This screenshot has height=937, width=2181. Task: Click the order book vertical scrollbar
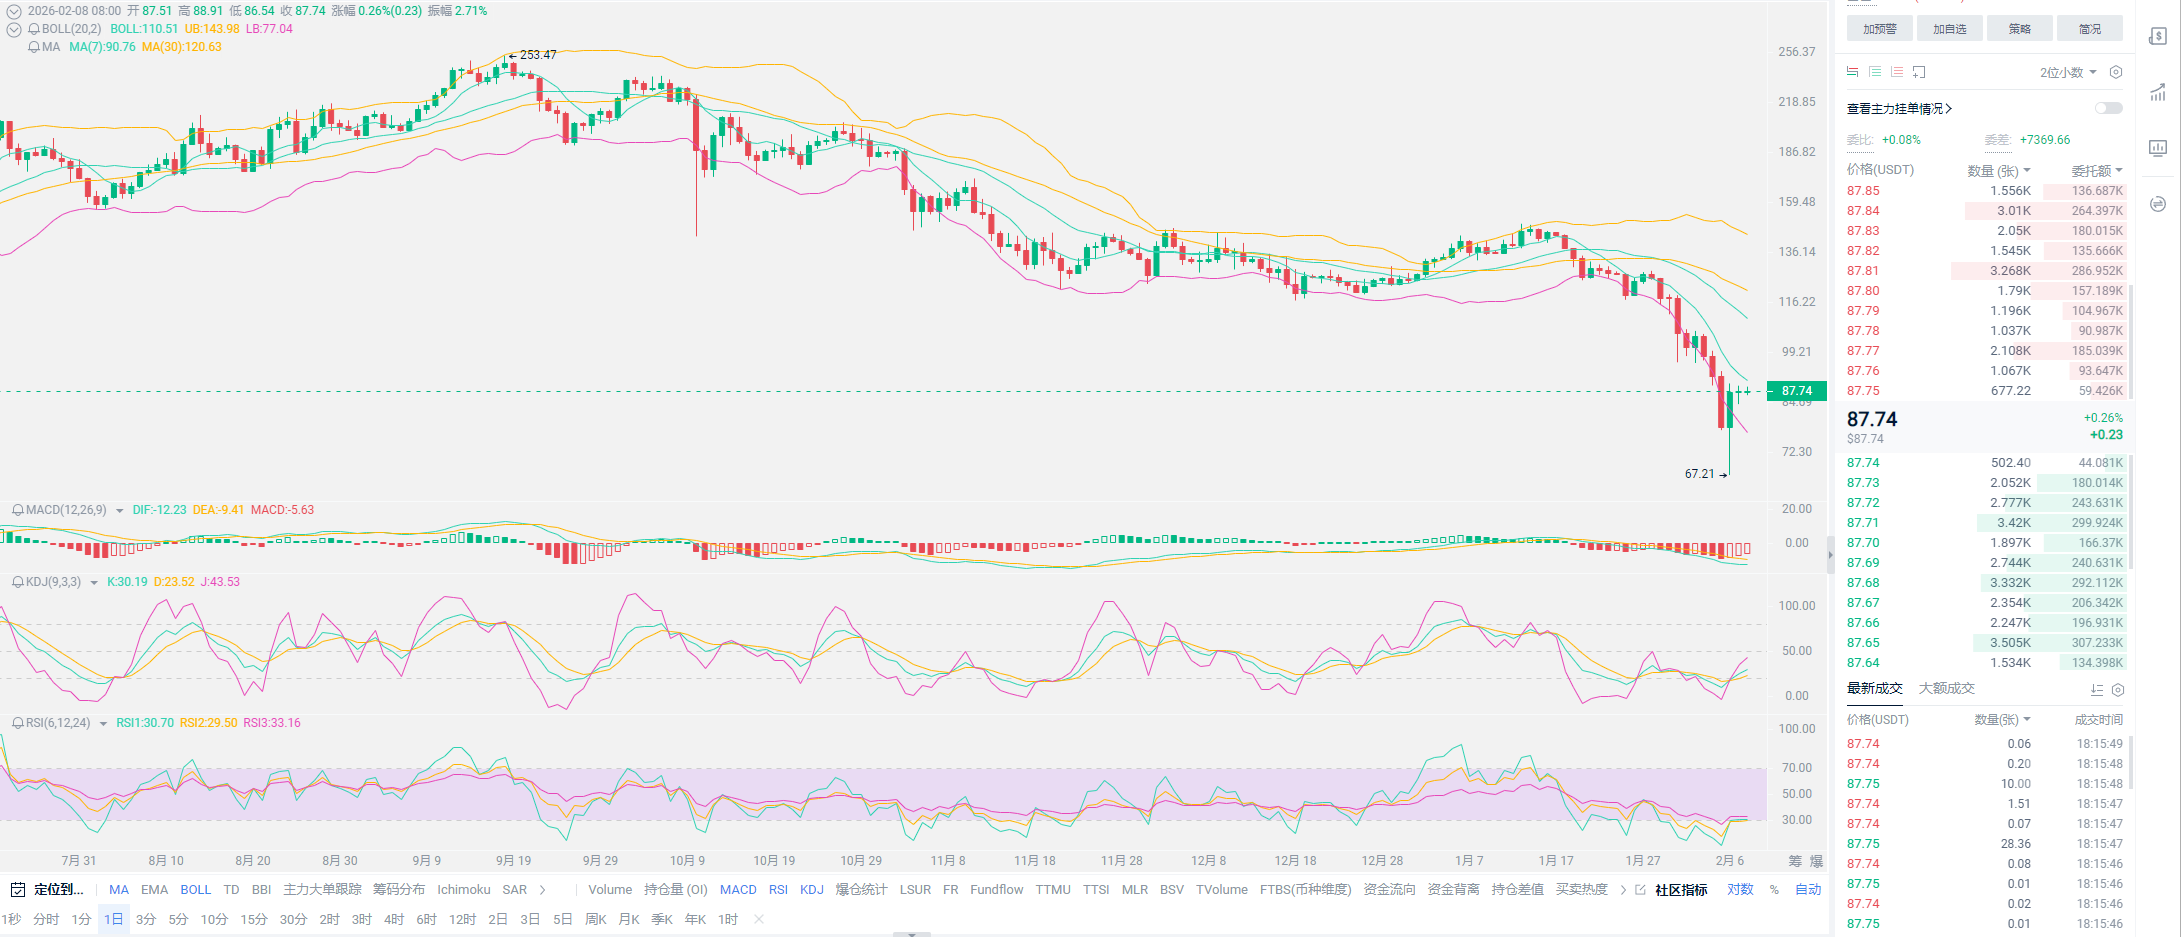pos(2130,340)
